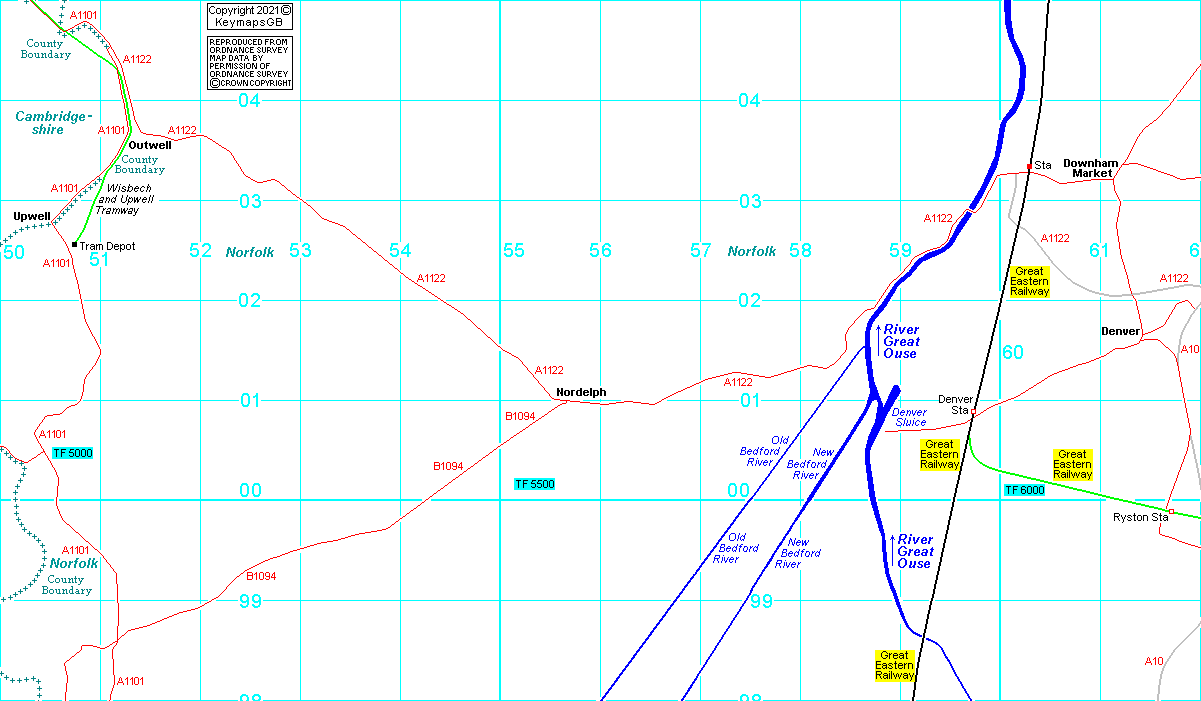Click the Great Eastern Railway label at bottom edge
The image size is (1201, 701).
[895, 665]
